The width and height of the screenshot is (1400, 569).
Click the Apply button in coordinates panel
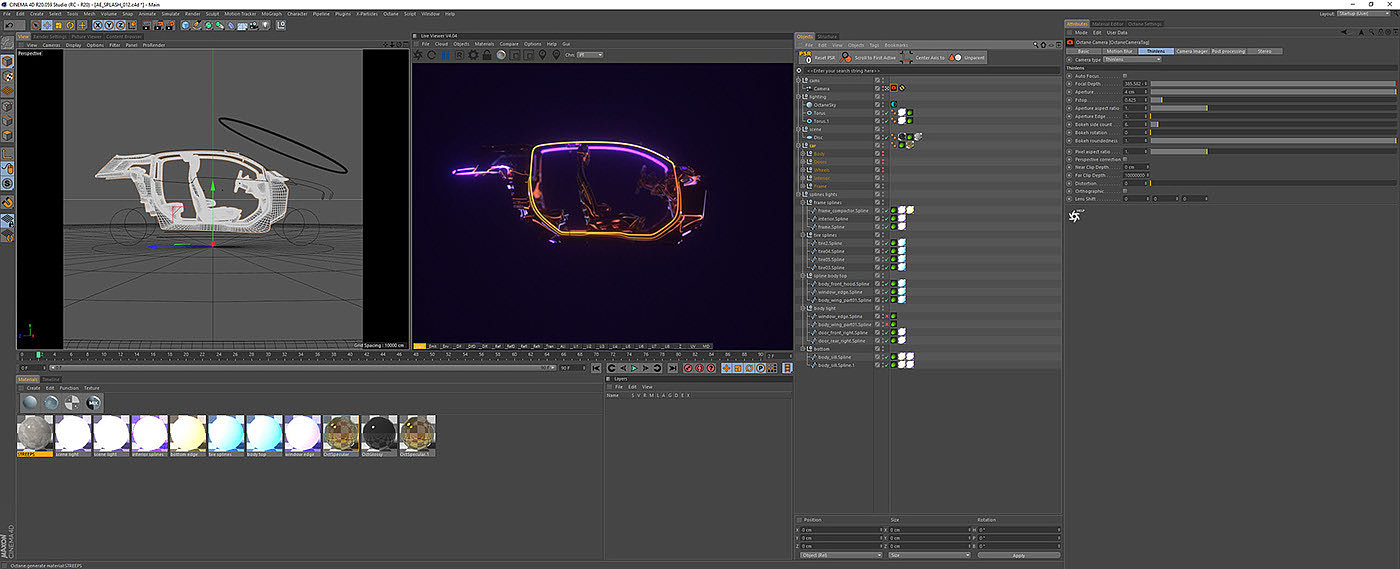pyautogui.click(x=1018, y=555)
